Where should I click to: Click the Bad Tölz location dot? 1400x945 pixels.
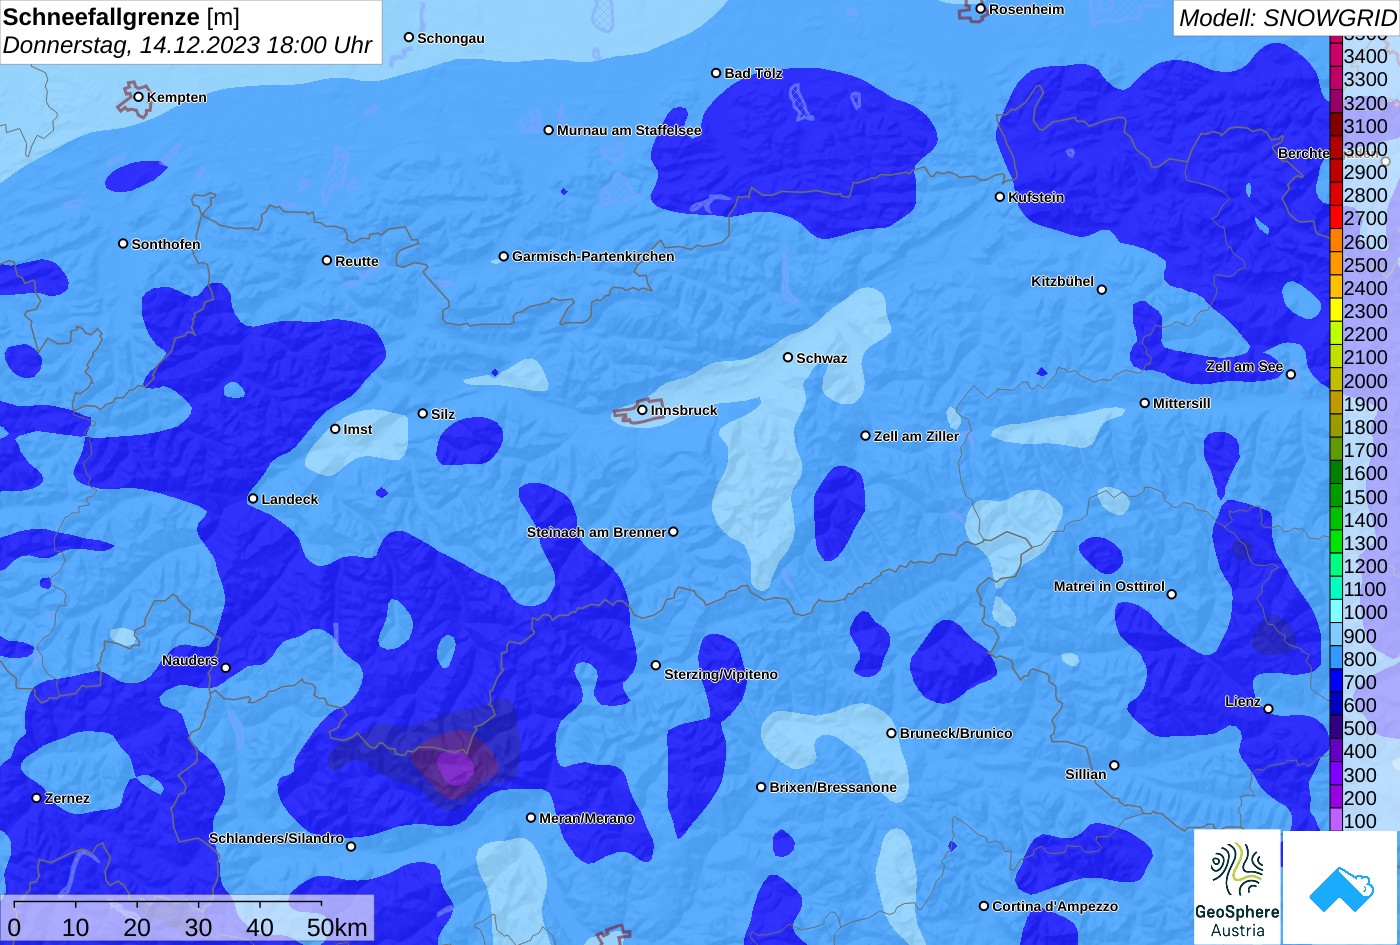click(716, 73)
